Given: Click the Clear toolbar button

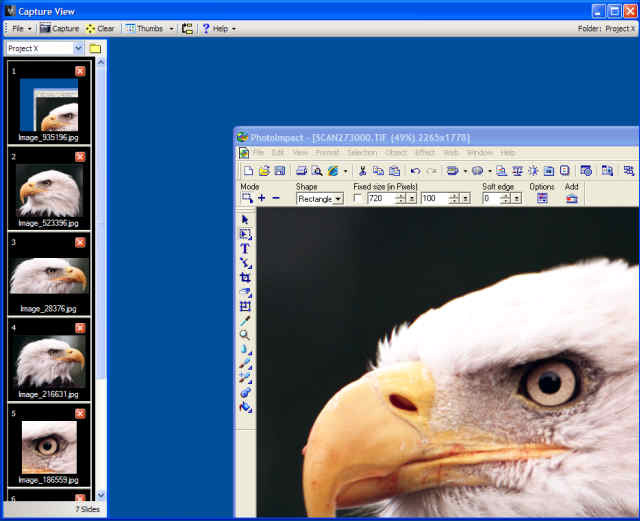Looking at the screenshot, I should (100, 29).
